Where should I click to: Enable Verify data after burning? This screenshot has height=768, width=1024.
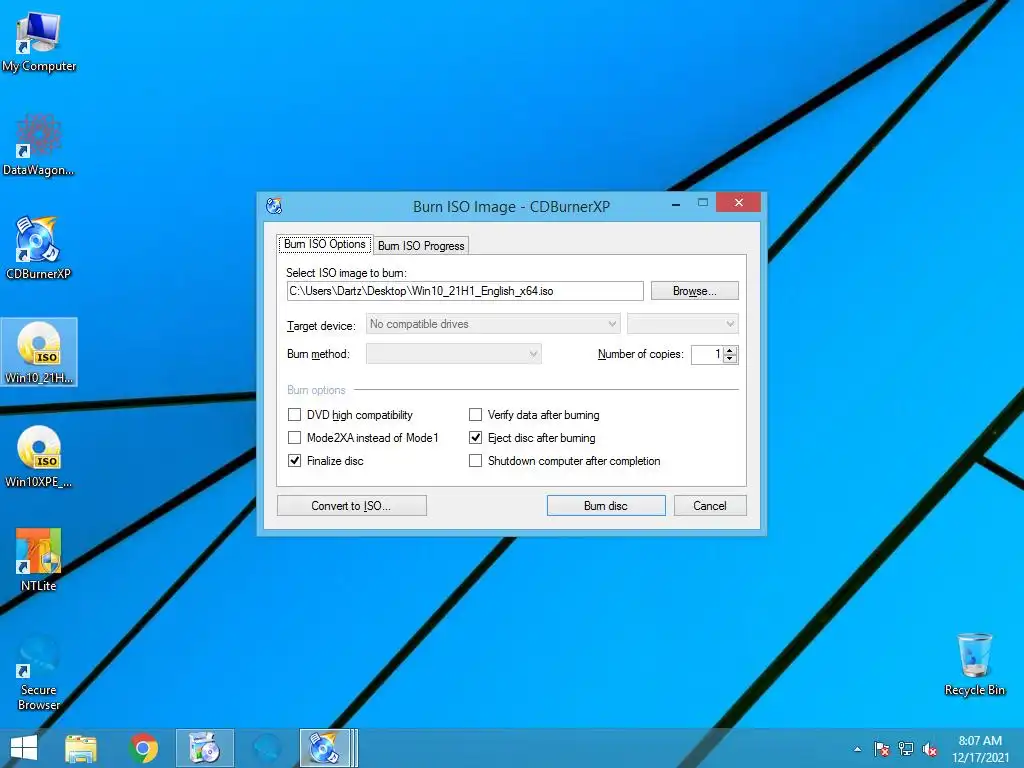(x=475, y=415)
